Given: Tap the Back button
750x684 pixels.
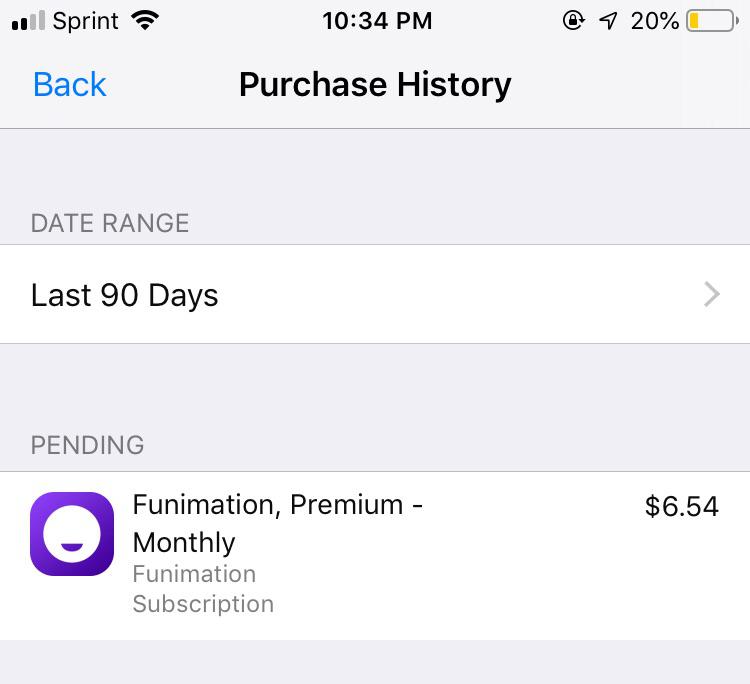Looking at the screenshot, I should 69,84.
